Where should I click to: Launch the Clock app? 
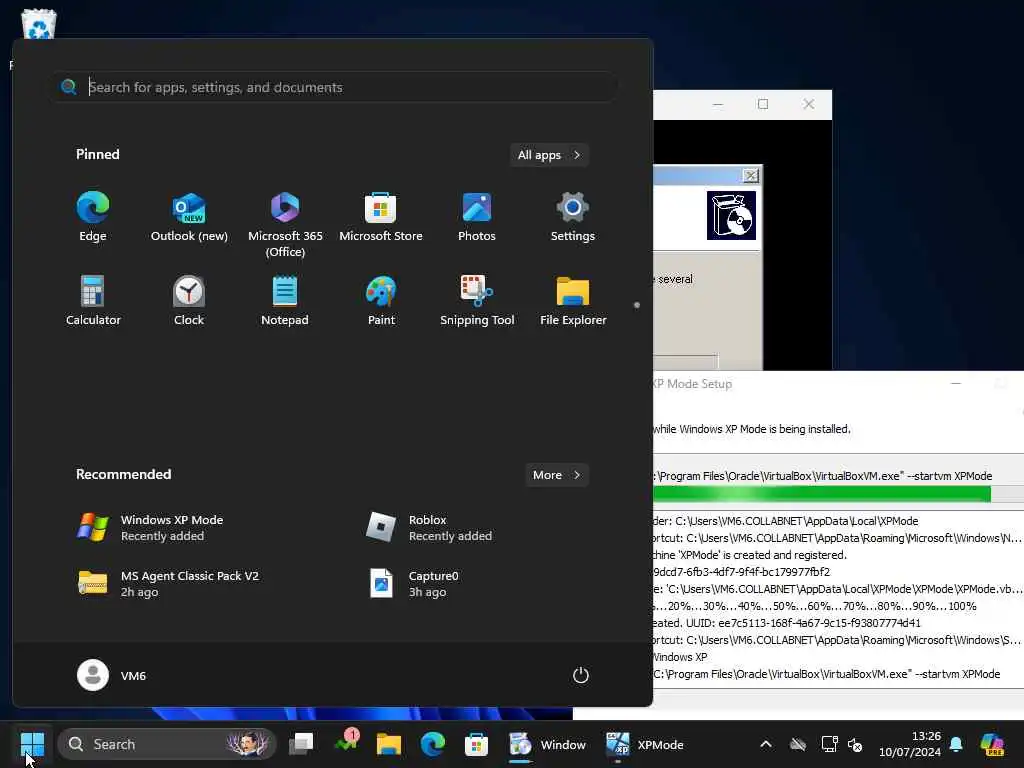(x=189, y=300)
